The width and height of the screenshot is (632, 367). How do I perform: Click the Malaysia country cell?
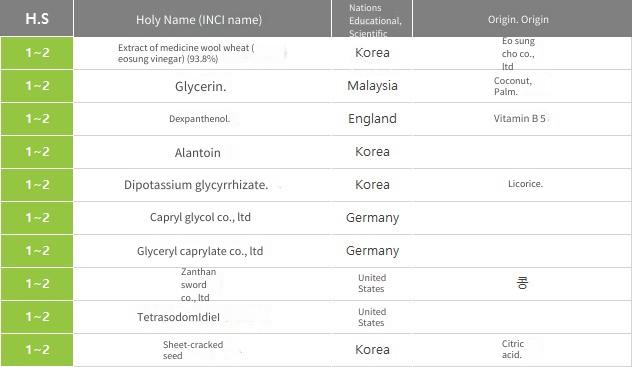point(372,86)
